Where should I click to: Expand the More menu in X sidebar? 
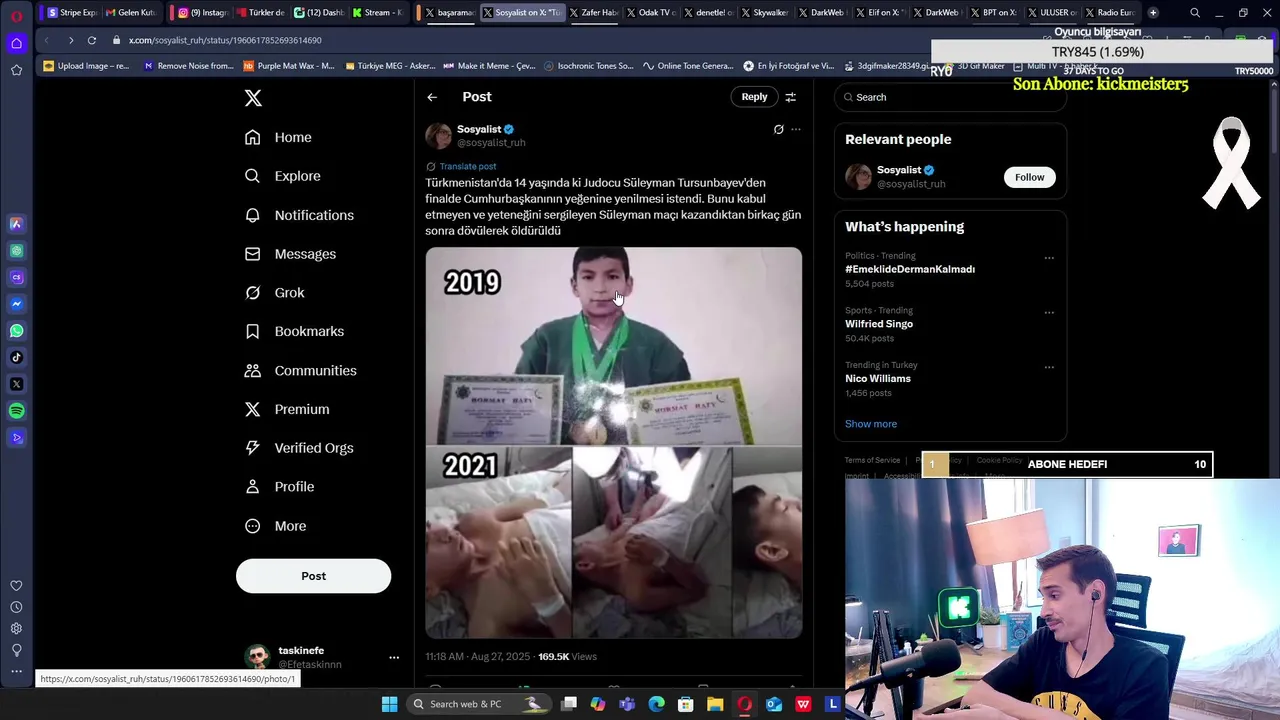pyautogui.click(x=276, y=526)
